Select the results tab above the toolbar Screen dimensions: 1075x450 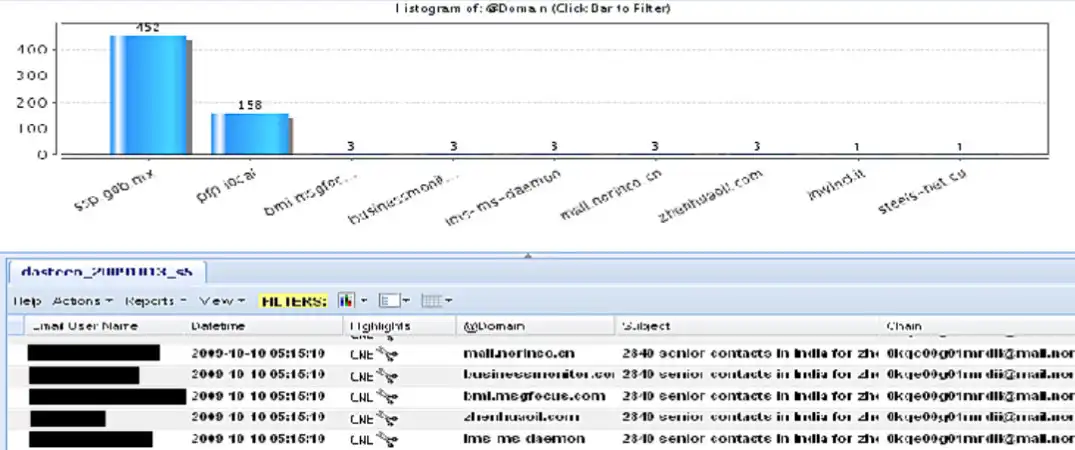[105, 272]
